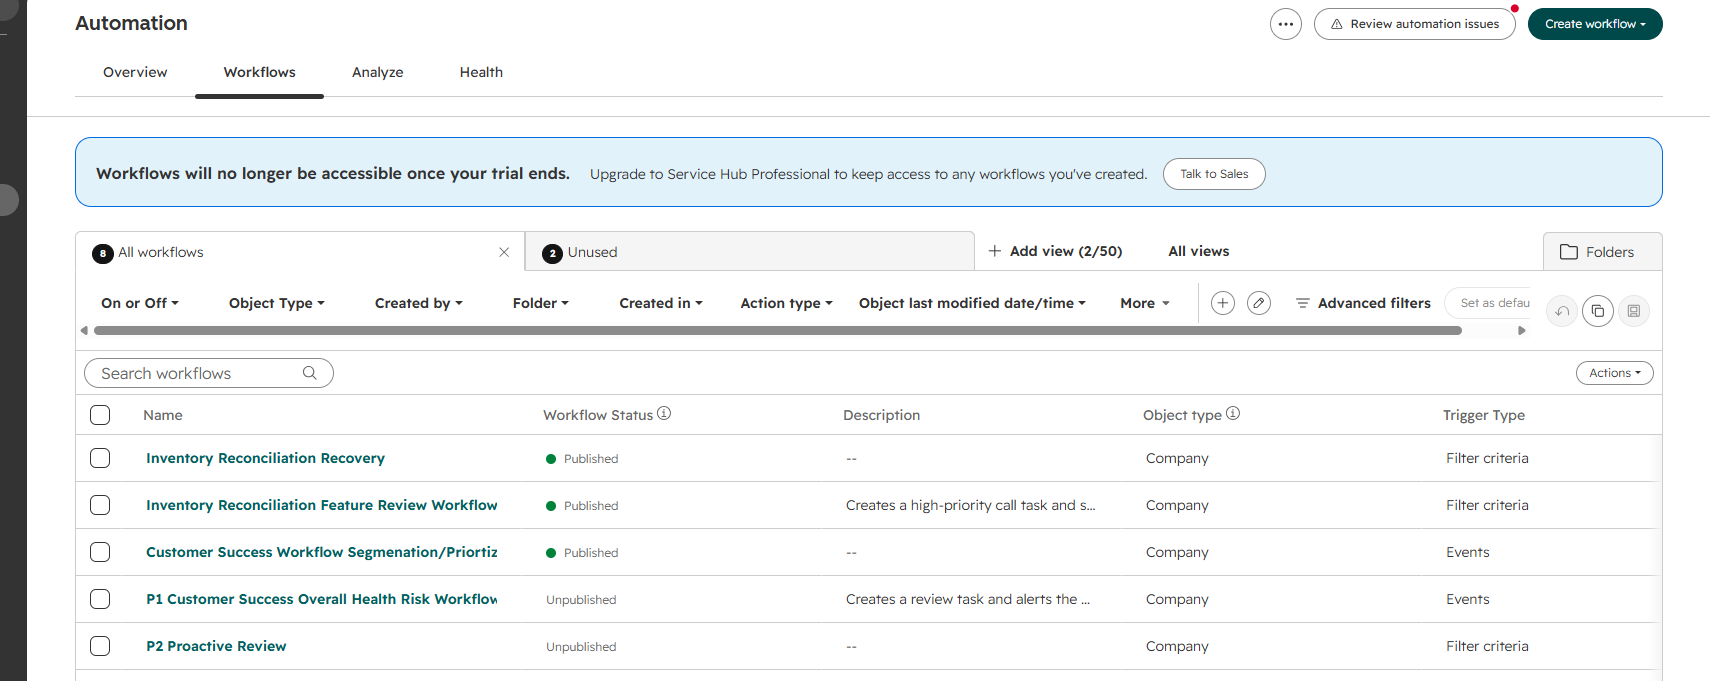Open the Action type filter dropdown
The height and width of the screenshot is (681, 1710).
787,303
